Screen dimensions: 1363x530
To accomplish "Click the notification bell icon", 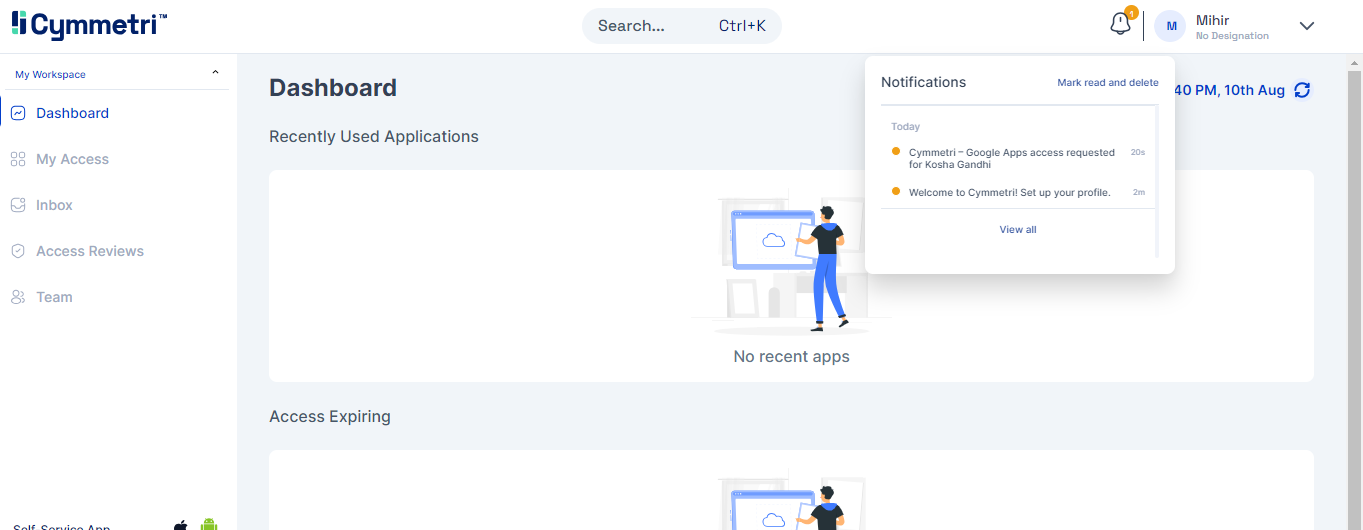I will tap(1120, 24).
